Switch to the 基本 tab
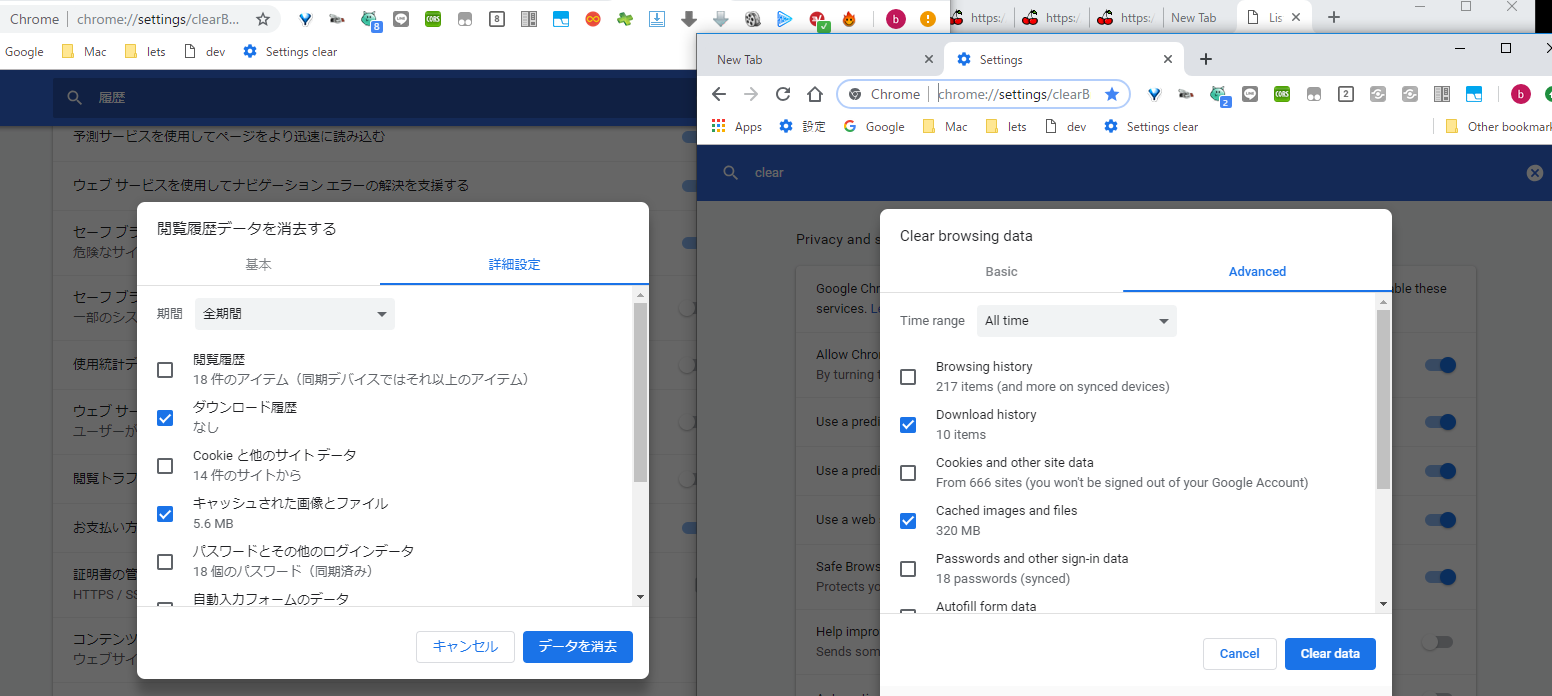This screenshot has height=696, width=1552. pos(258,265)
